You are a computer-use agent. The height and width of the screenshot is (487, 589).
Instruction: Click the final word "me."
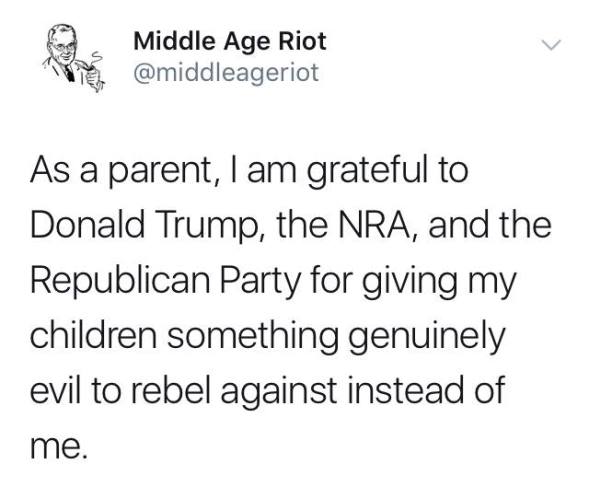click(59, 447)
